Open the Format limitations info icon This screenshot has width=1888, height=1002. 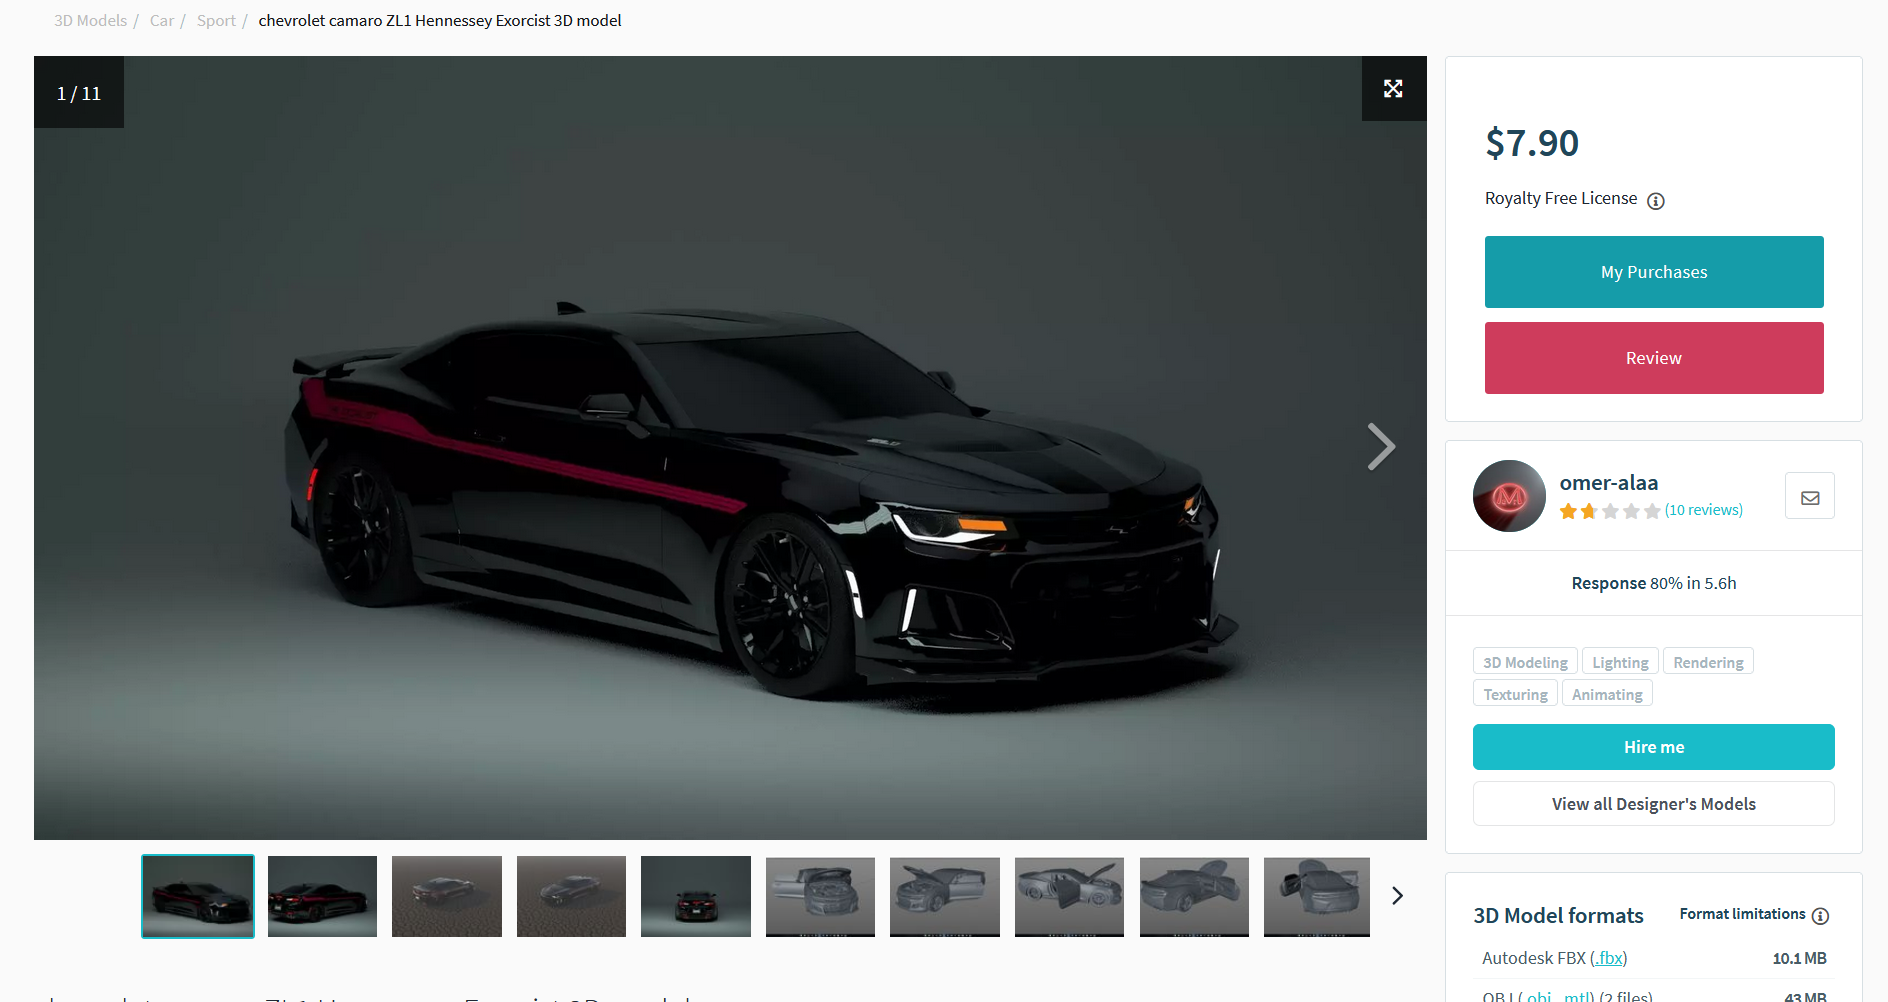(x=1820, y=916)
